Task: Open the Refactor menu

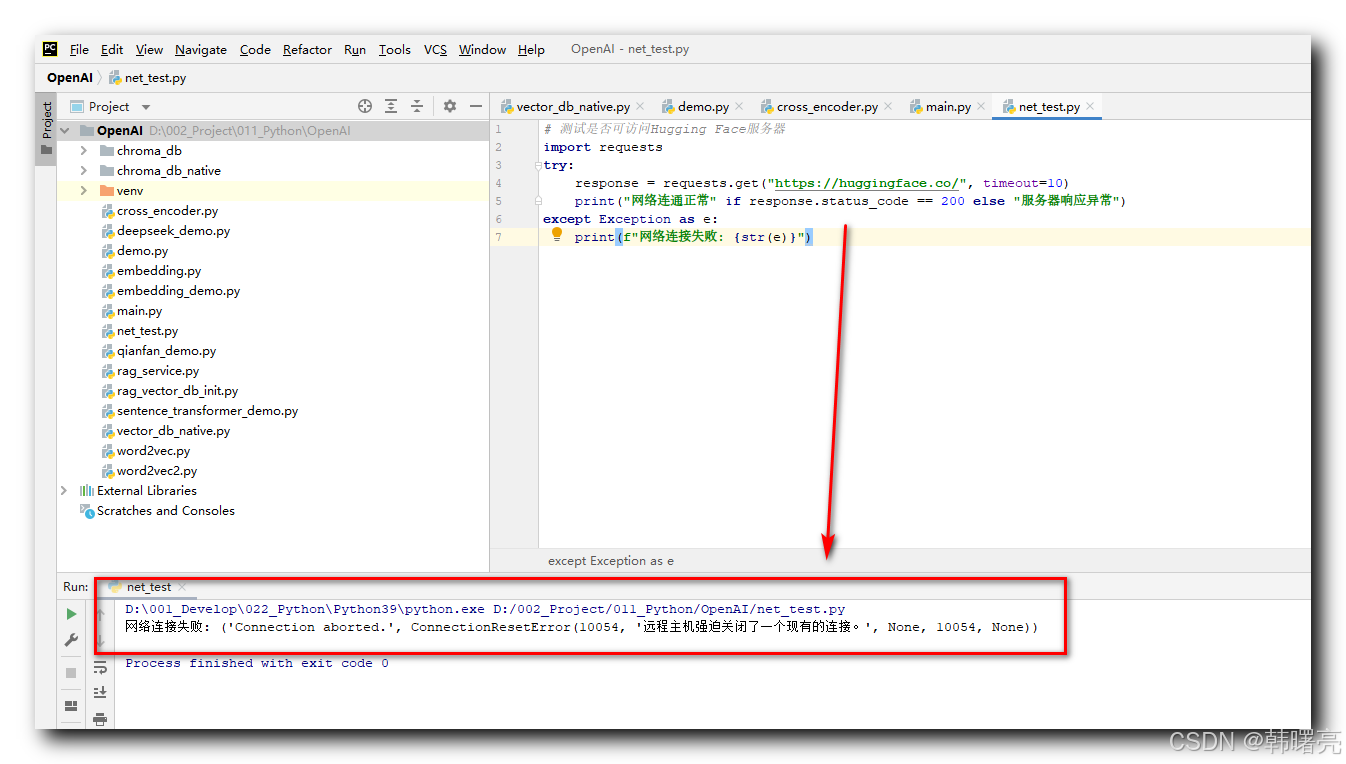Action: point(307,49)
